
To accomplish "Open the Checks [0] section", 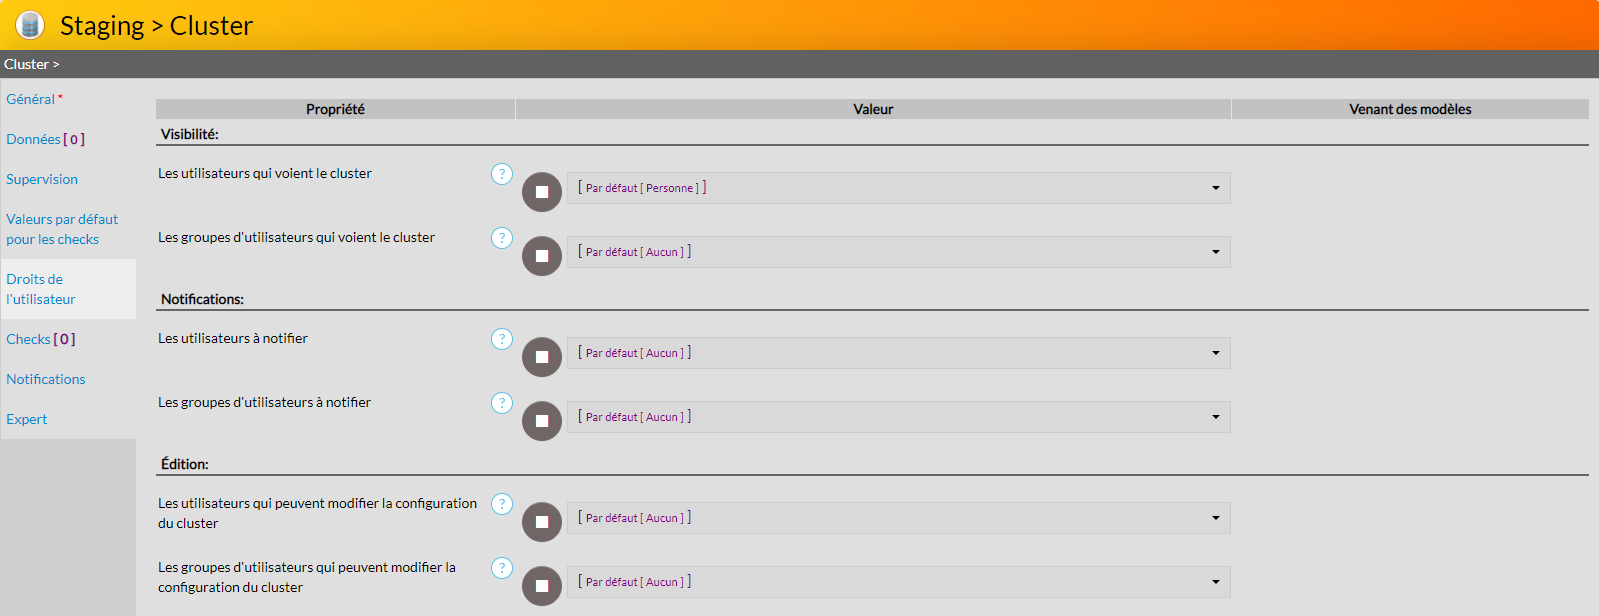I will coord(41,339).
